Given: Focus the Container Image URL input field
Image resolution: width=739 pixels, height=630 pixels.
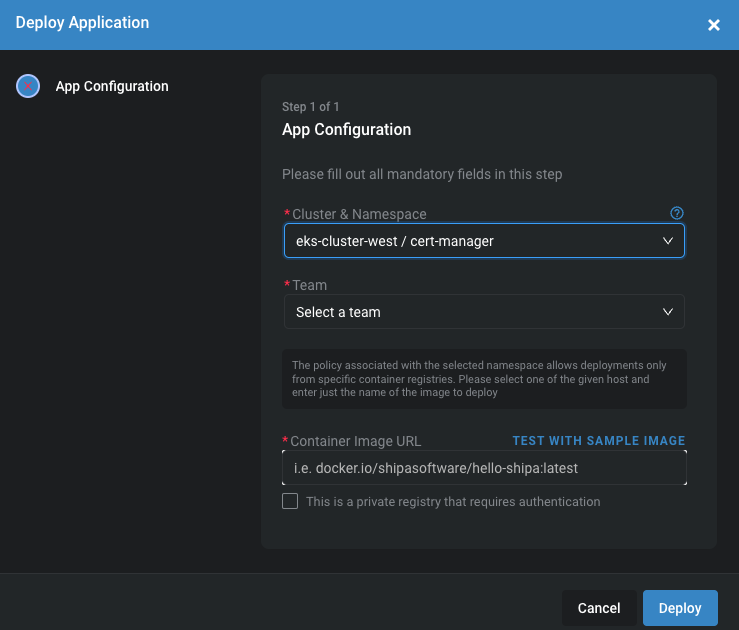Looking at the screenshot, I should pyautogui.click(x=484, y=468).
